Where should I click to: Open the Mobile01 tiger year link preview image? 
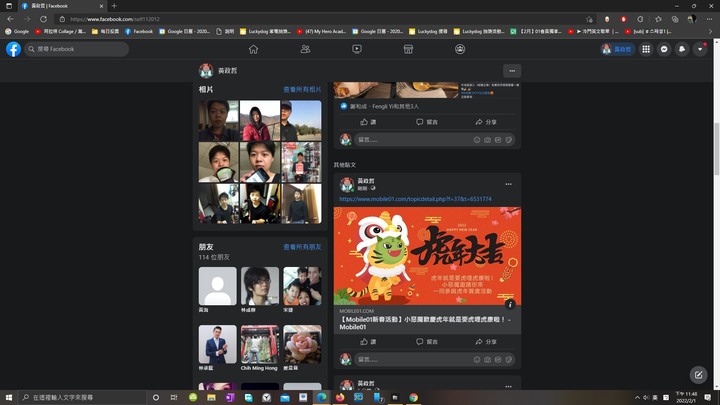tap(427, 256)
